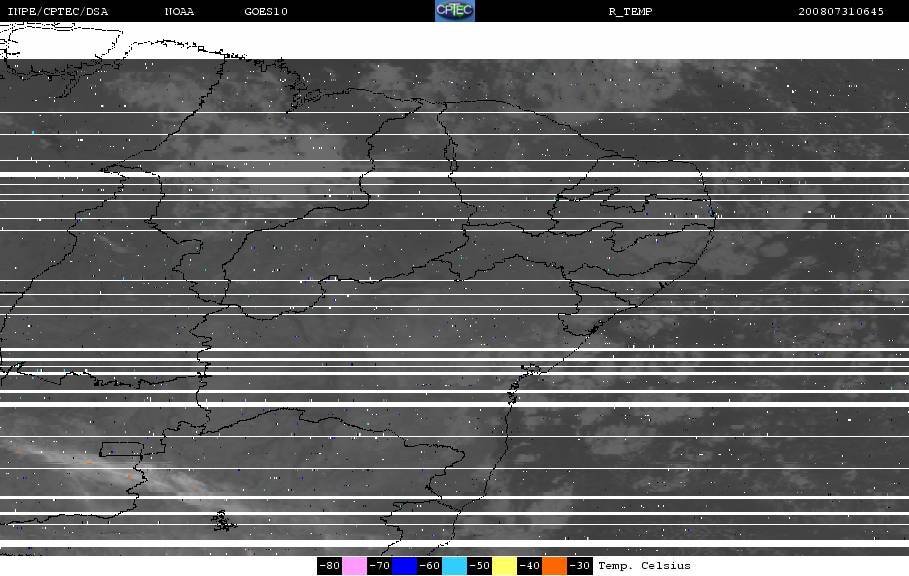Screen dimensions: 909x576
Task: Click the -60 temperature legend label
Action: click(430, 566)
